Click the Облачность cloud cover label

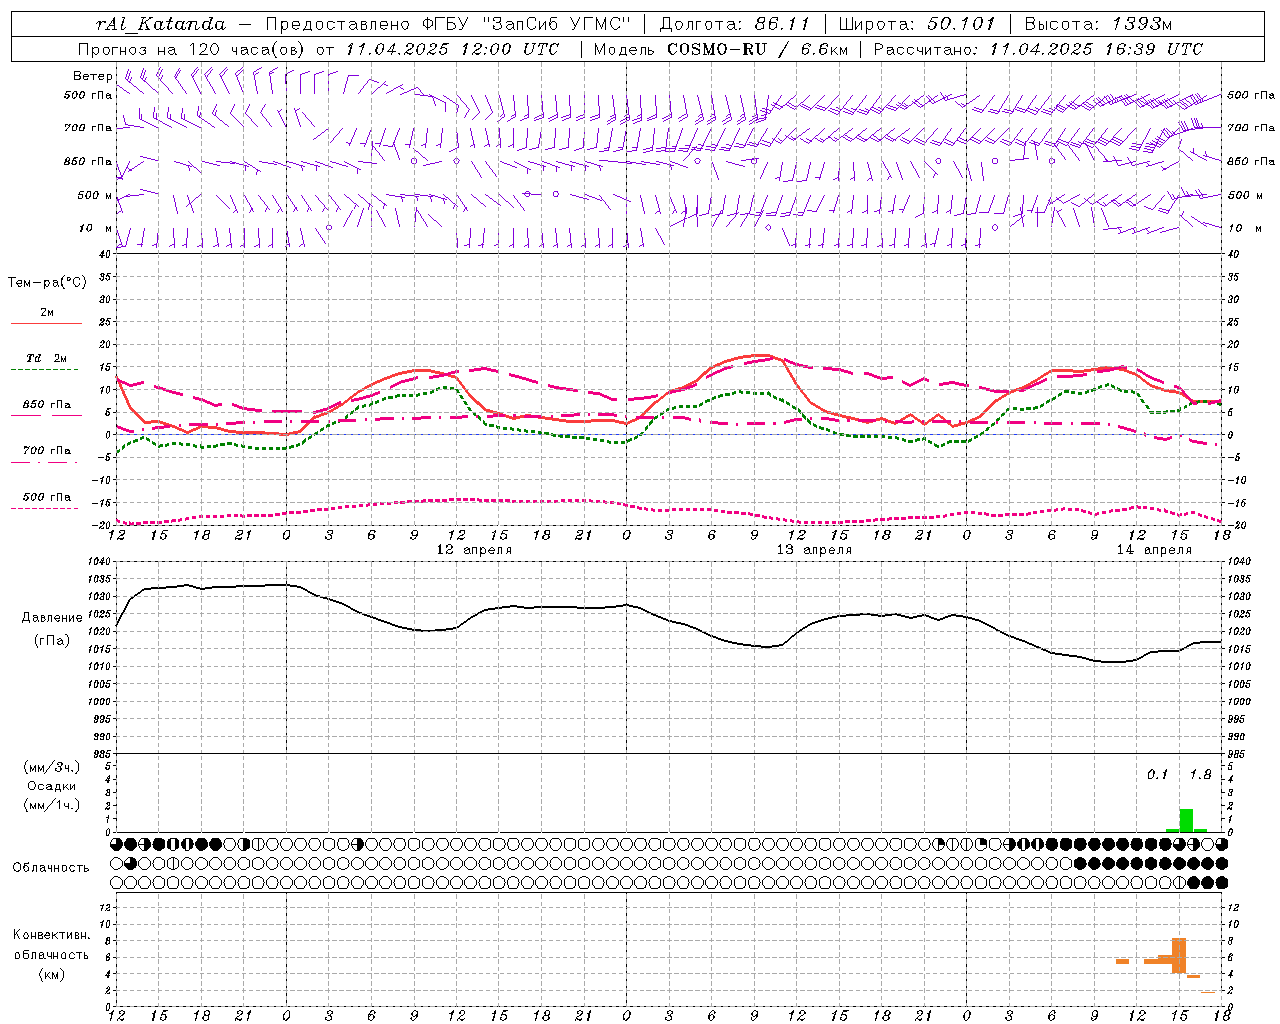point(51,868)
